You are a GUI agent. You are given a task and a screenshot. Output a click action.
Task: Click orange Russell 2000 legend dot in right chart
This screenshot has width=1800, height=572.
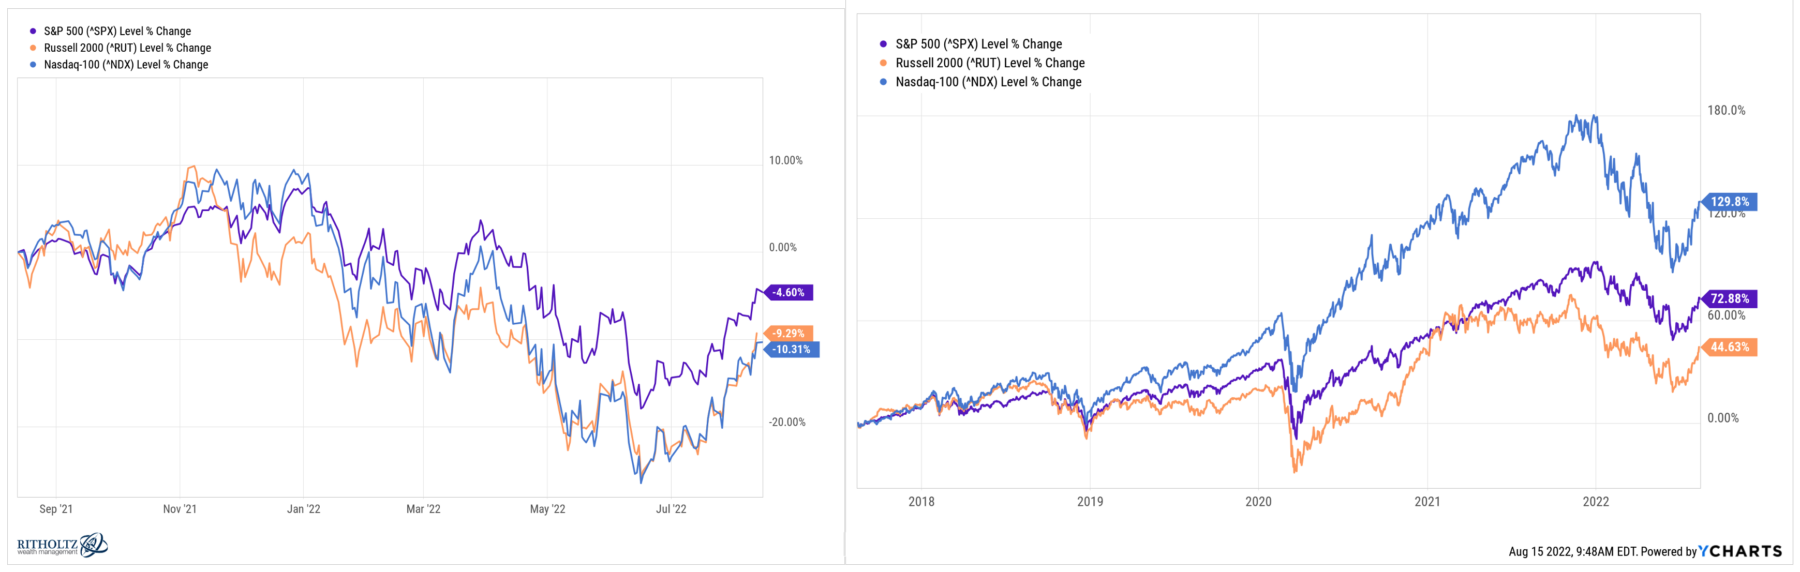[883, 63]
